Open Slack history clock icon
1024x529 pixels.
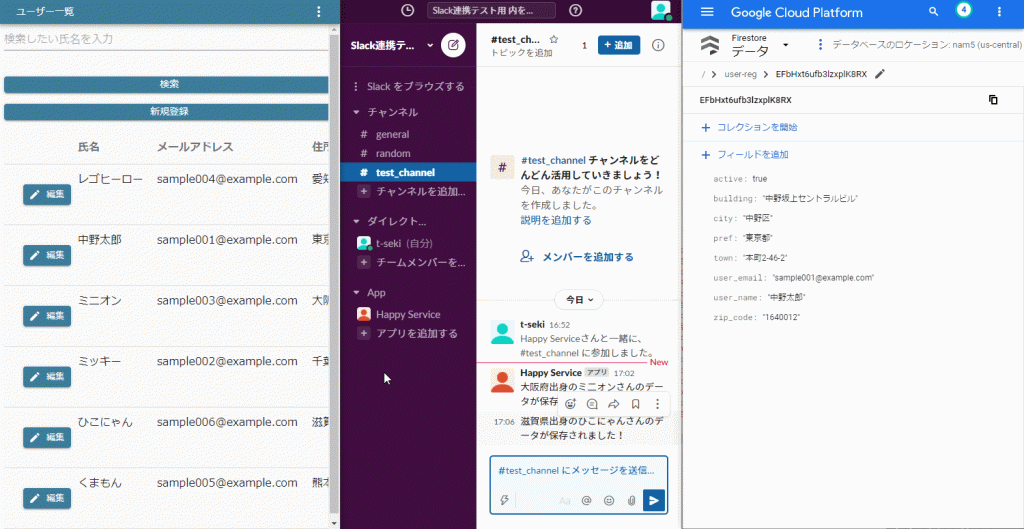[408, 10]
